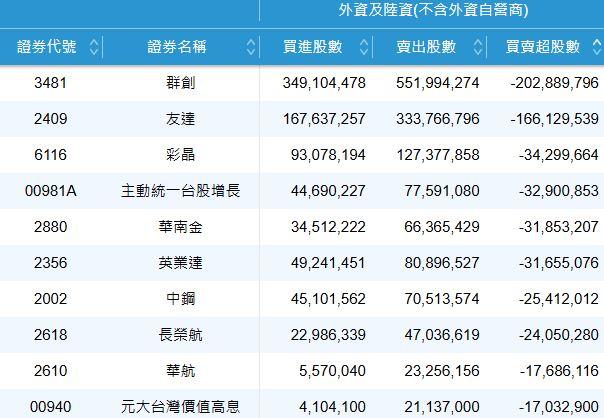Click the 證券名稱 column header label
The width and height of the screenshot is (604, 418).
[x=177, y=47]
